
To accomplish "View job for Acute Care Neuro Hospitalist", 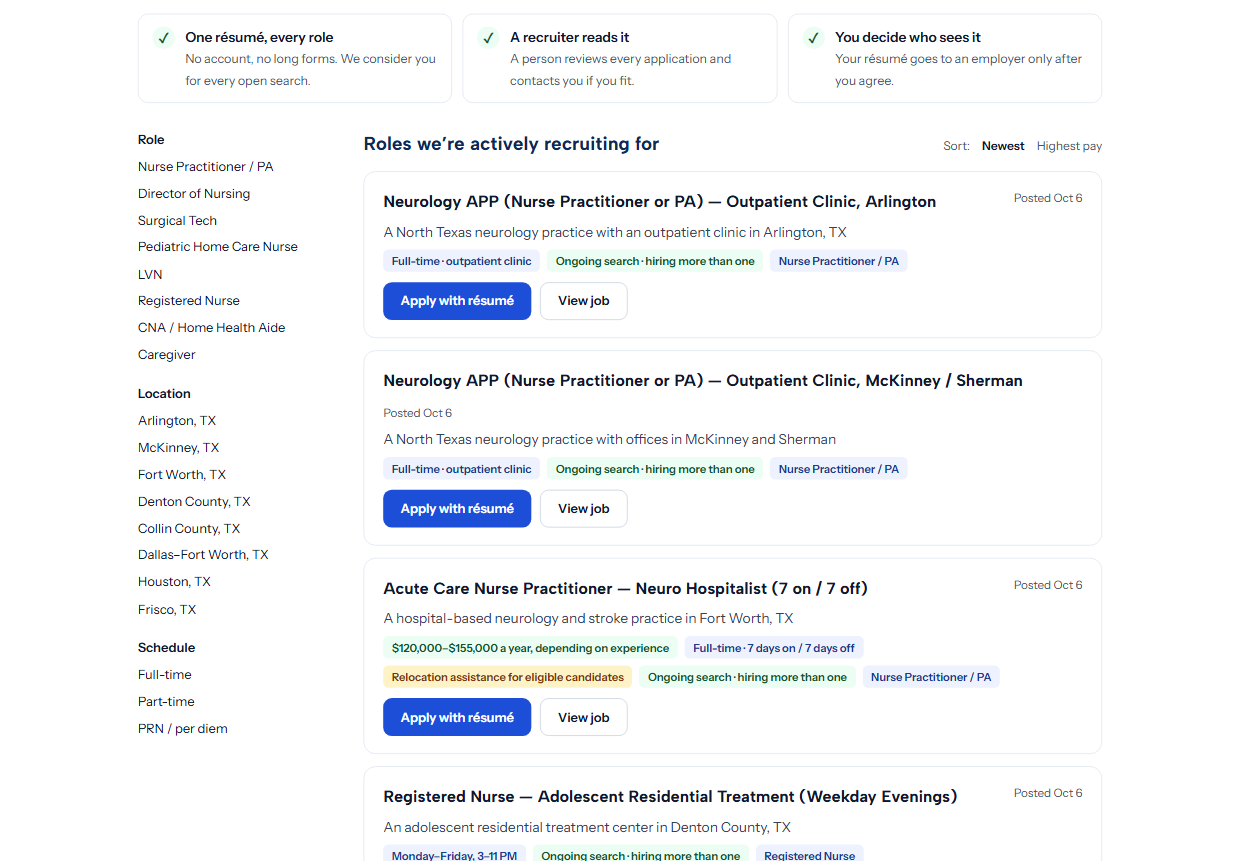I will pos(584,717).
